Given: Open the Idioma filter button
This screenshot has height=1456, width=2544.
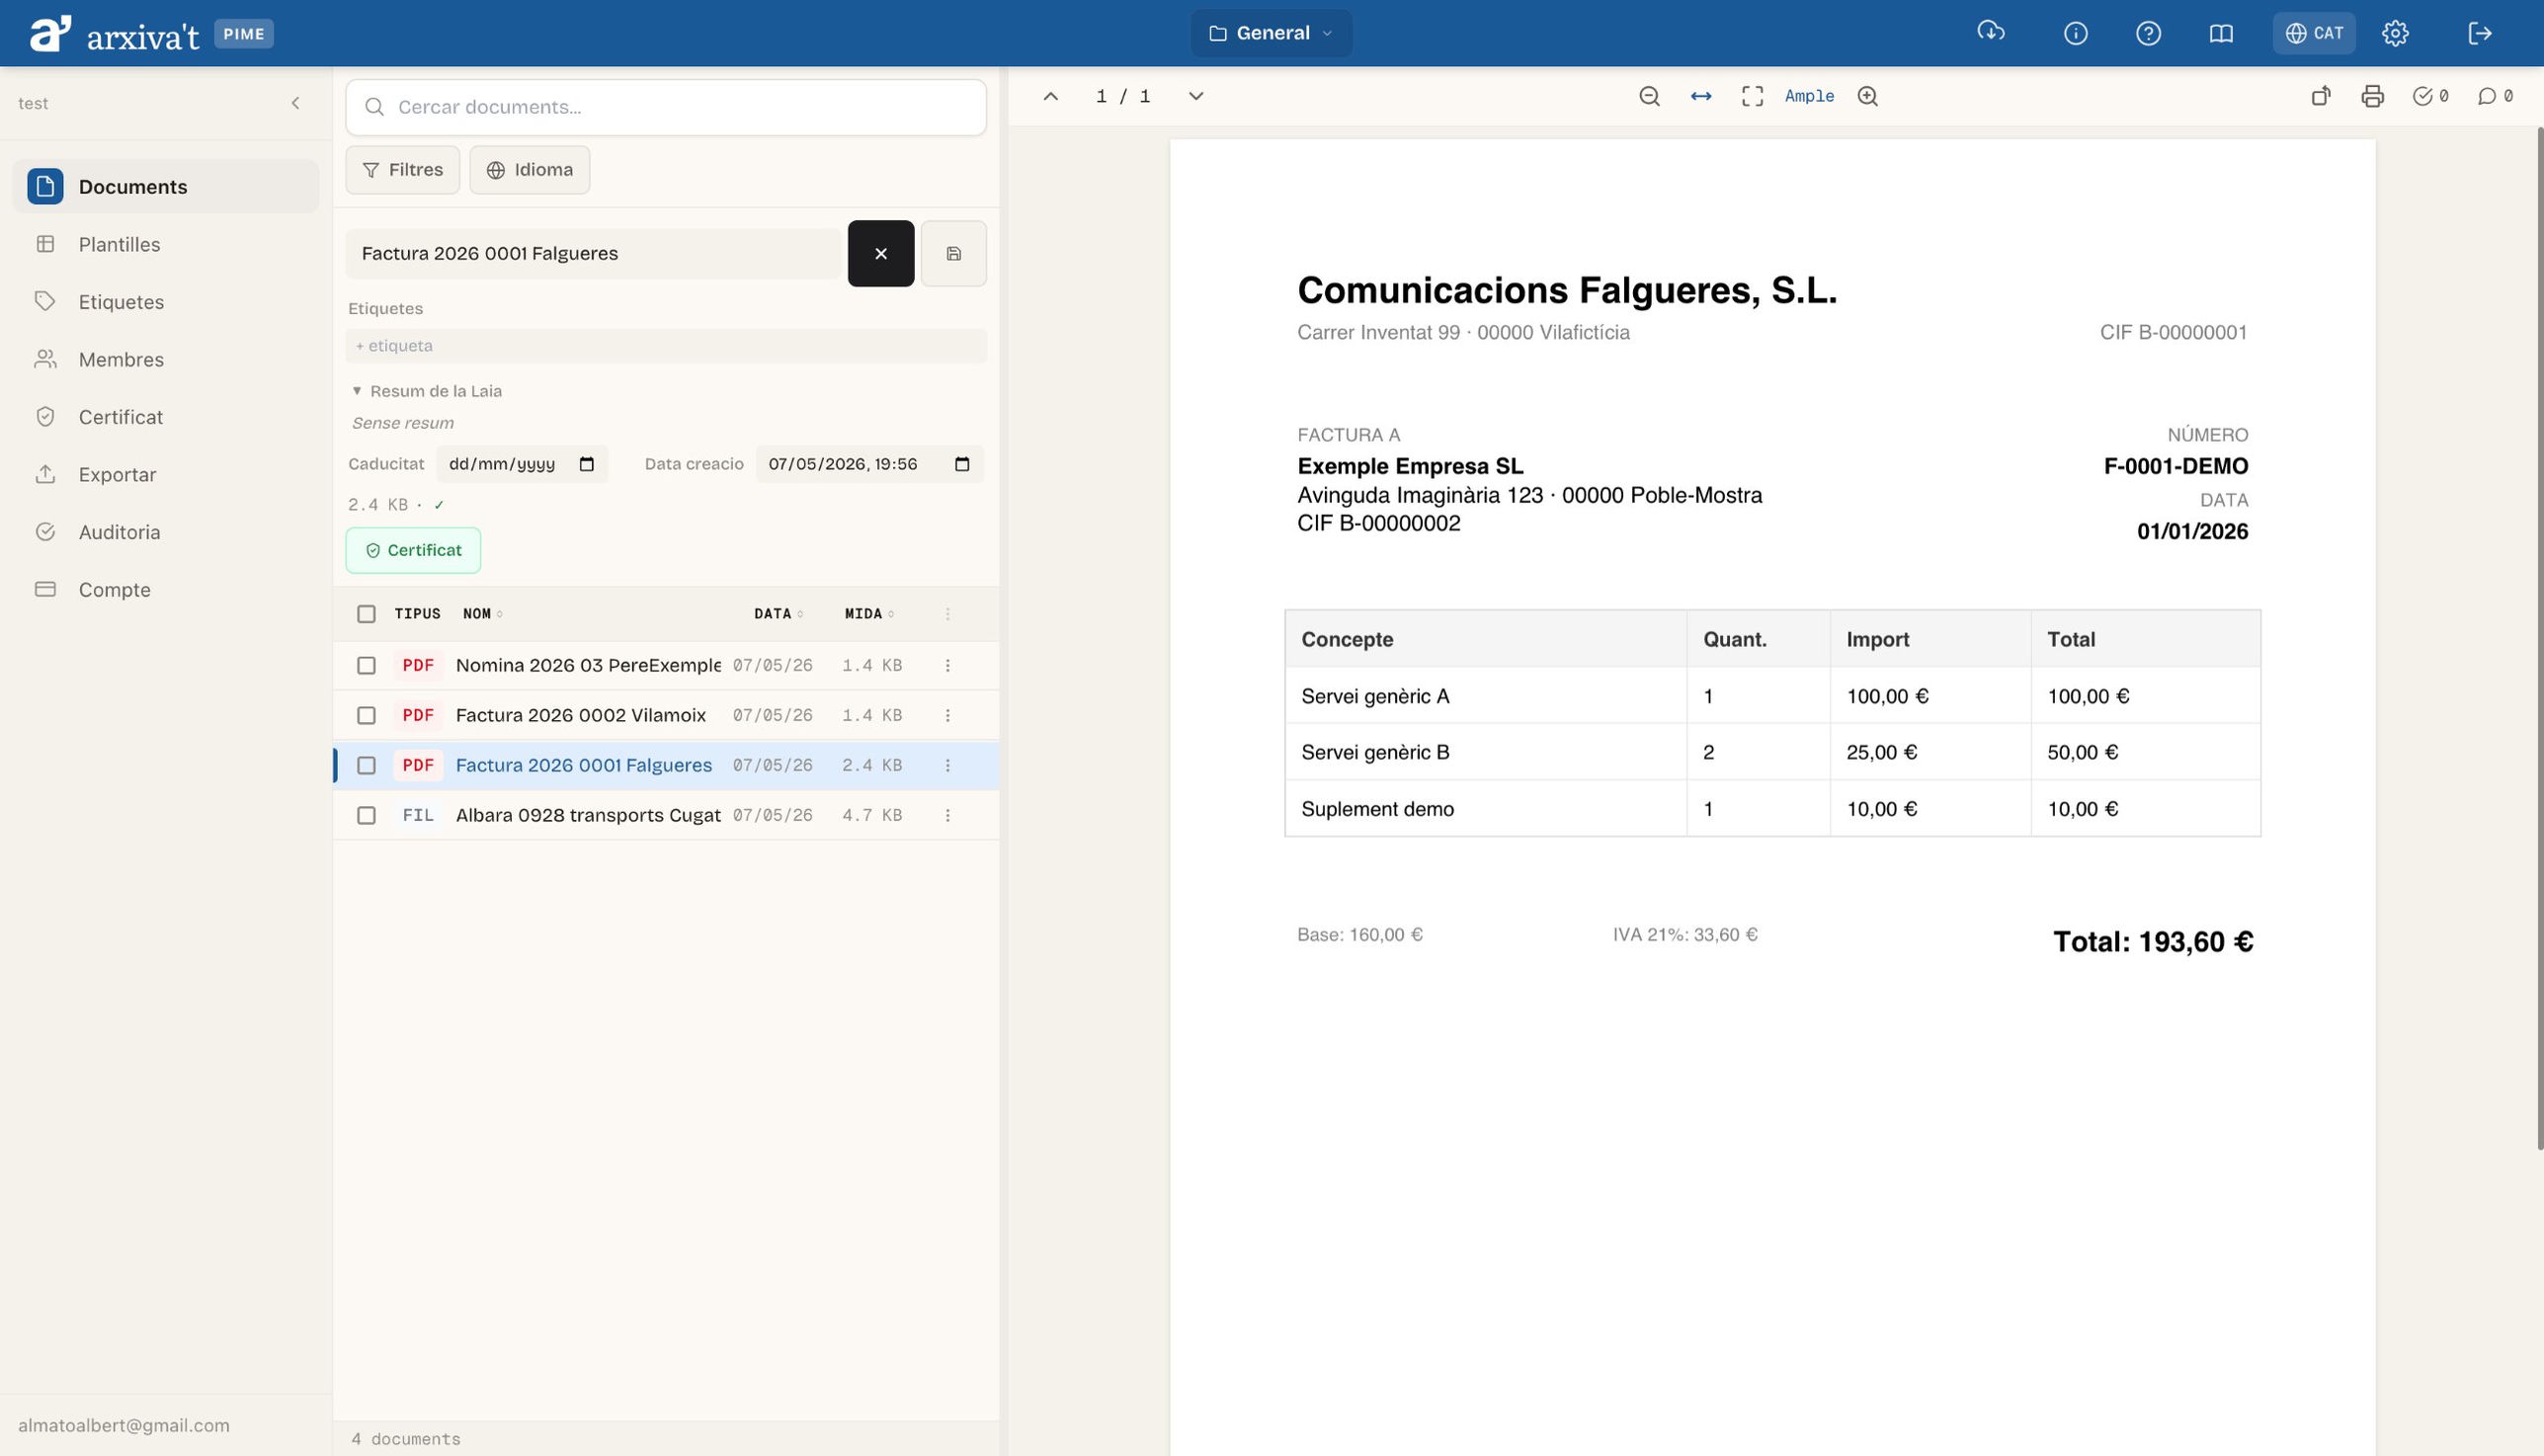Looking at the screenshot, I should 530,170.
